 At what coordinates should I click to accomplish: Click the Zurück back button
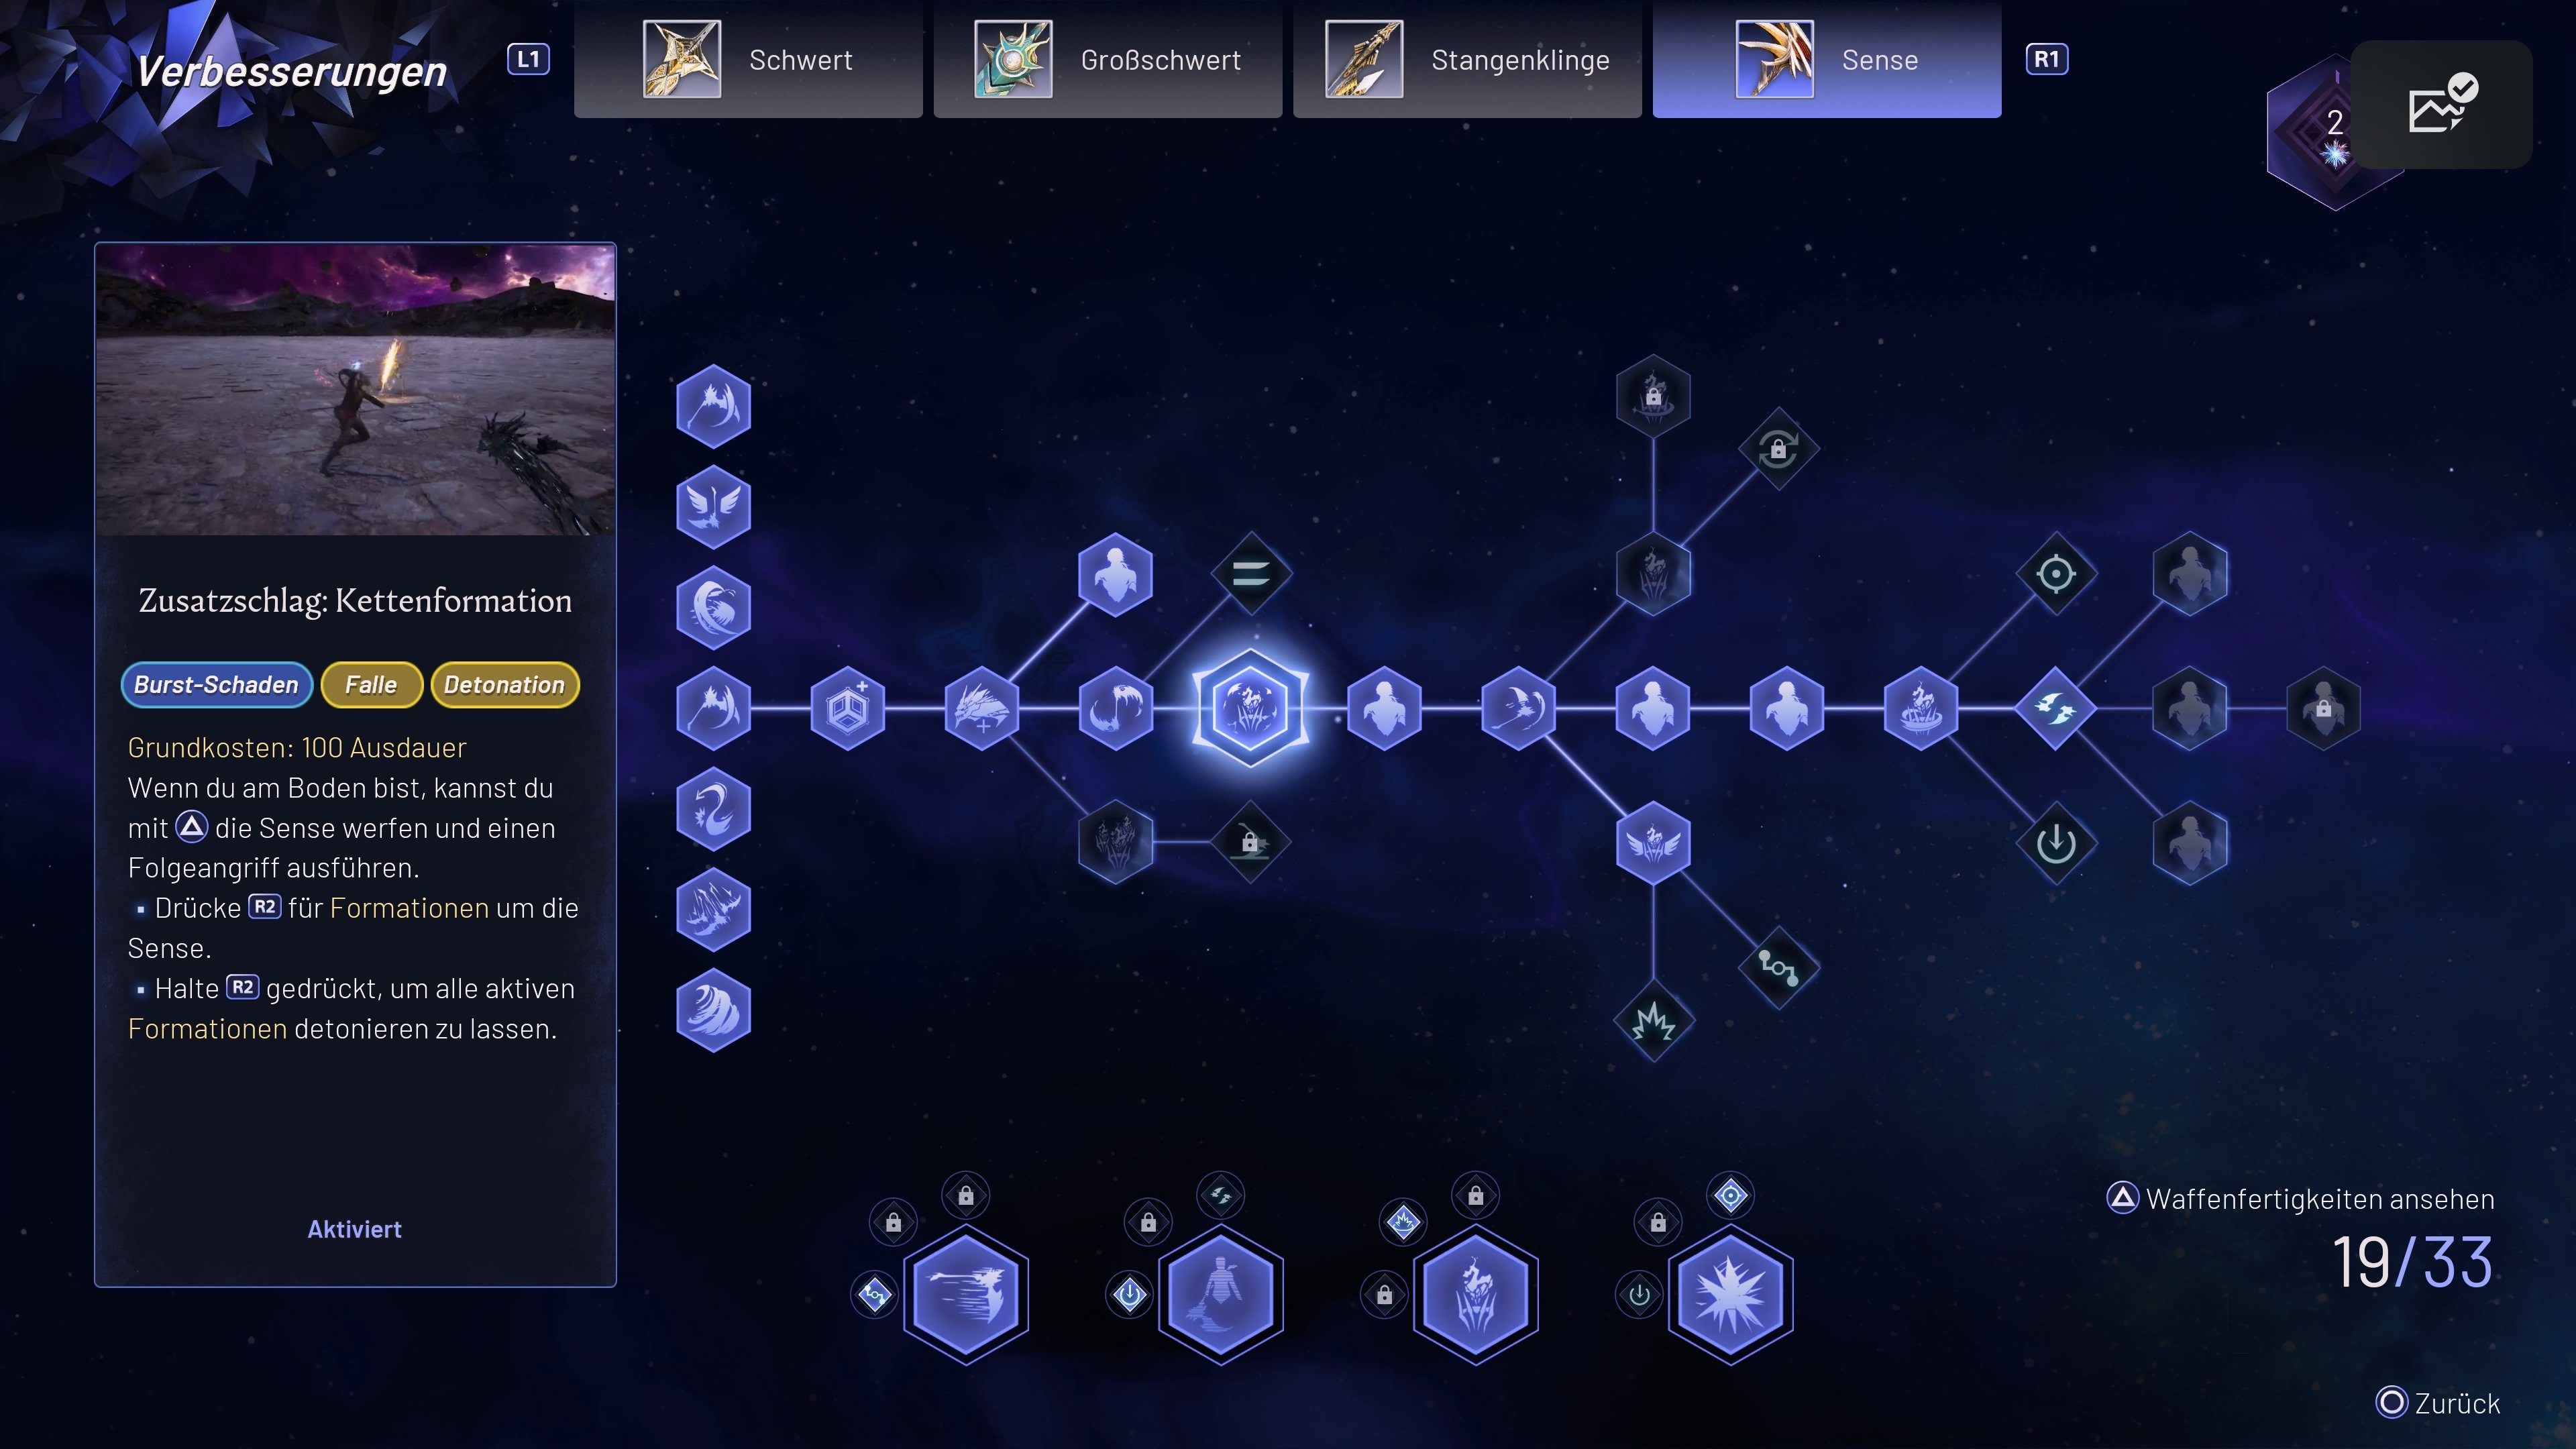click(2438, 1403)
